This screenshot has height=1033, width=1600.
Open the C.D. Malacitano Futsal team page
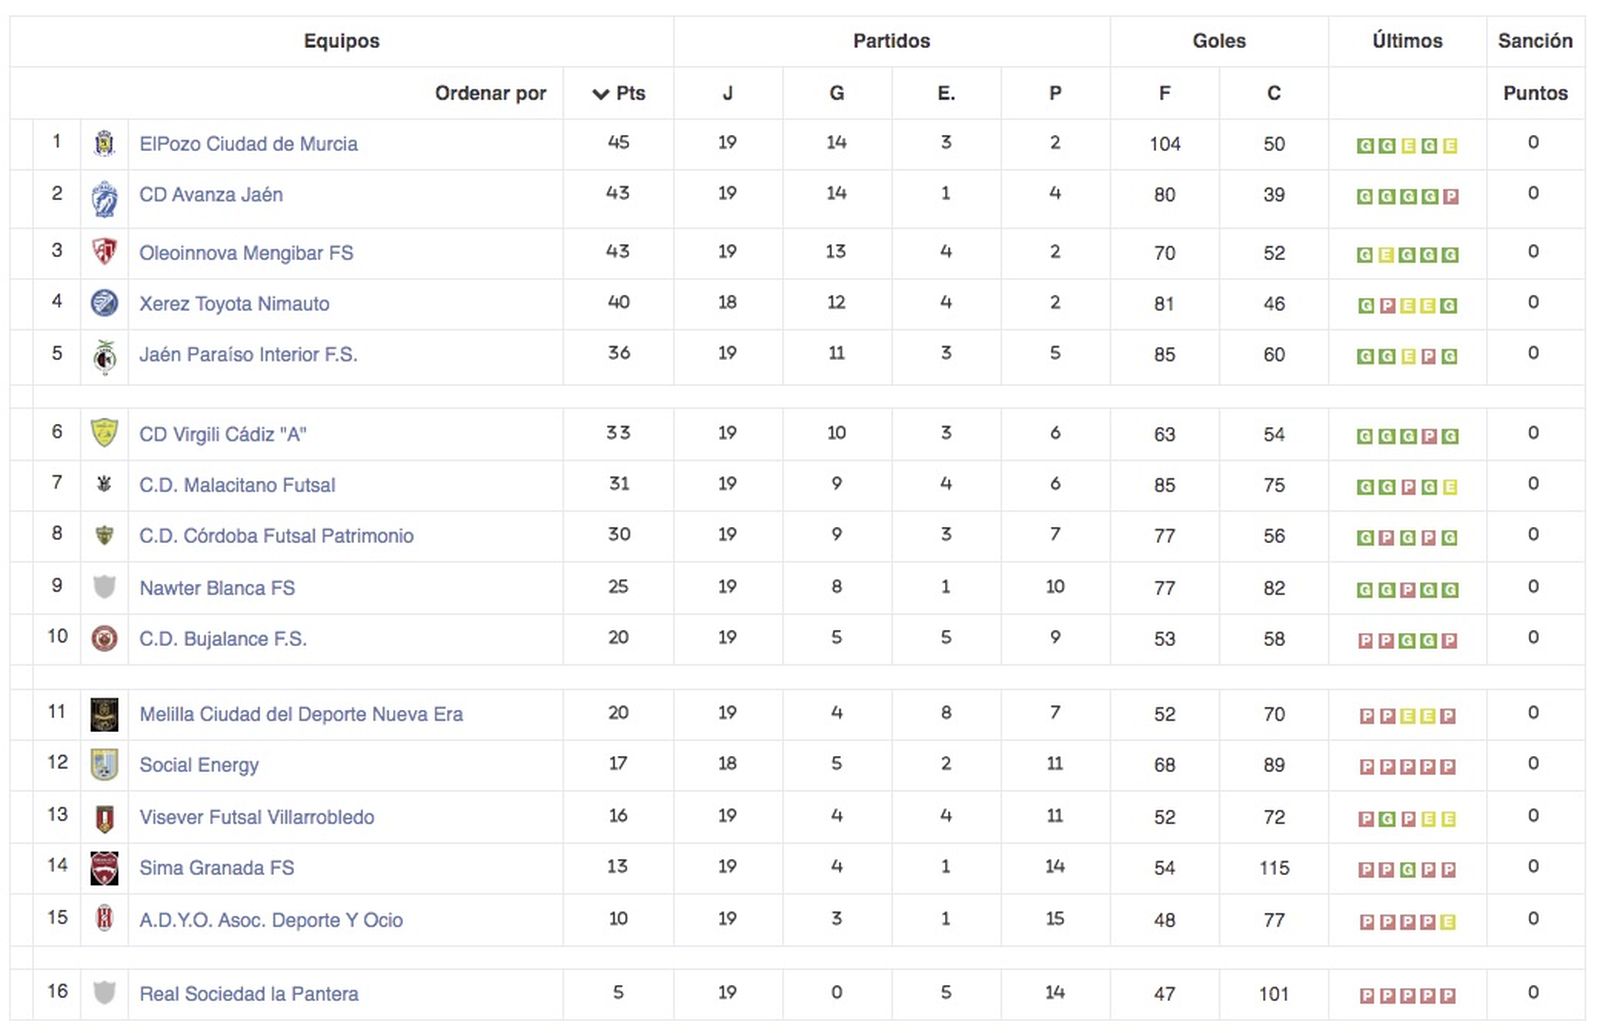coord(237,484)
